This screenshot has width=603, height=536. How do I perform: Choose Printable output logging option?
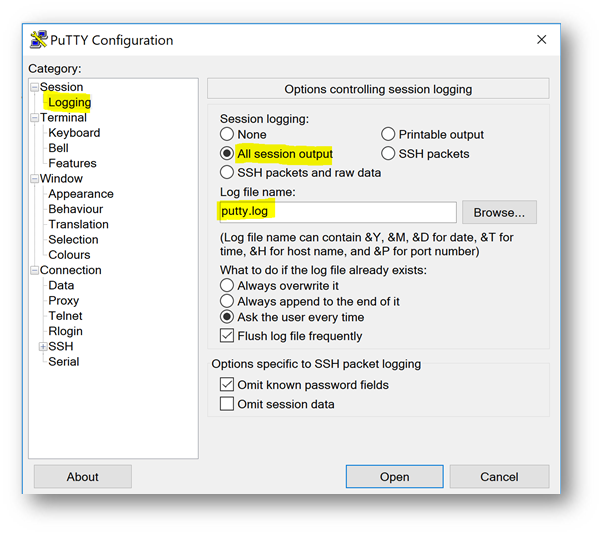click(x=388, y=134)
